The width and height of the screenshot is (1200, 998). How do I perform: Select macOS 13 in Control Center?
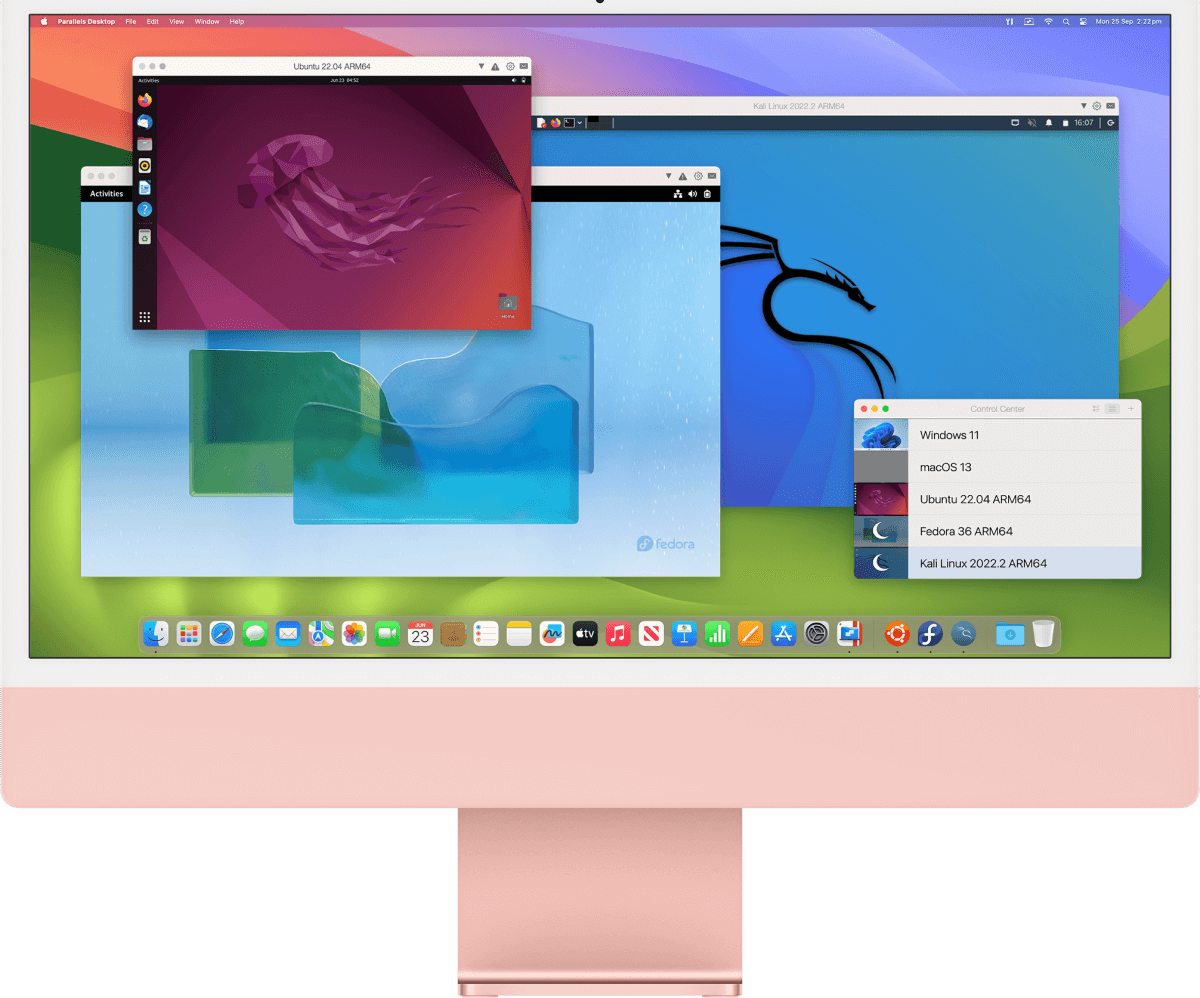[997, 467]
